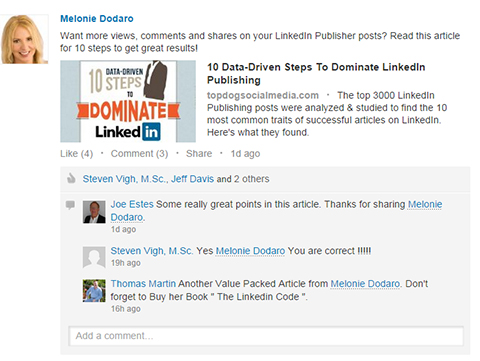Click Comment (3) on the post
This screenshot has width=480, height=361.
coord(139,154)
